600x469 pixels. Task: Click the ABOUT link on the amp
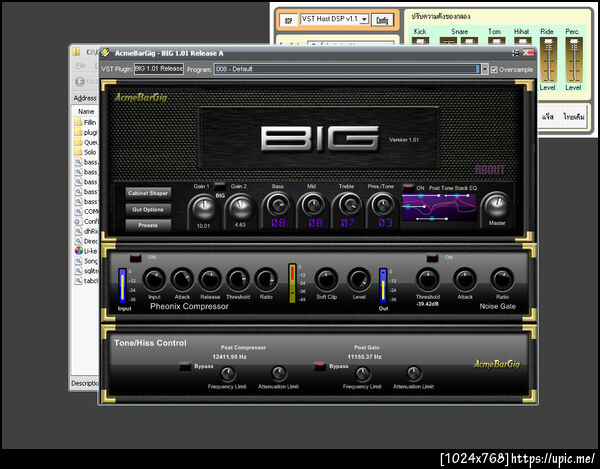click(x=490, y=170)
